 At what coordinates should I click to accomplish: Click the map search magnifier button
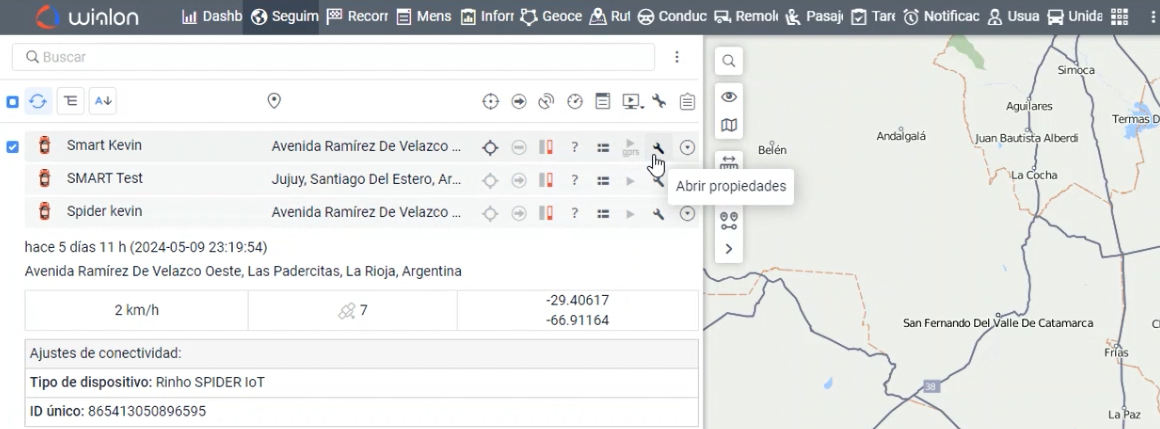[x=729, y=61]
